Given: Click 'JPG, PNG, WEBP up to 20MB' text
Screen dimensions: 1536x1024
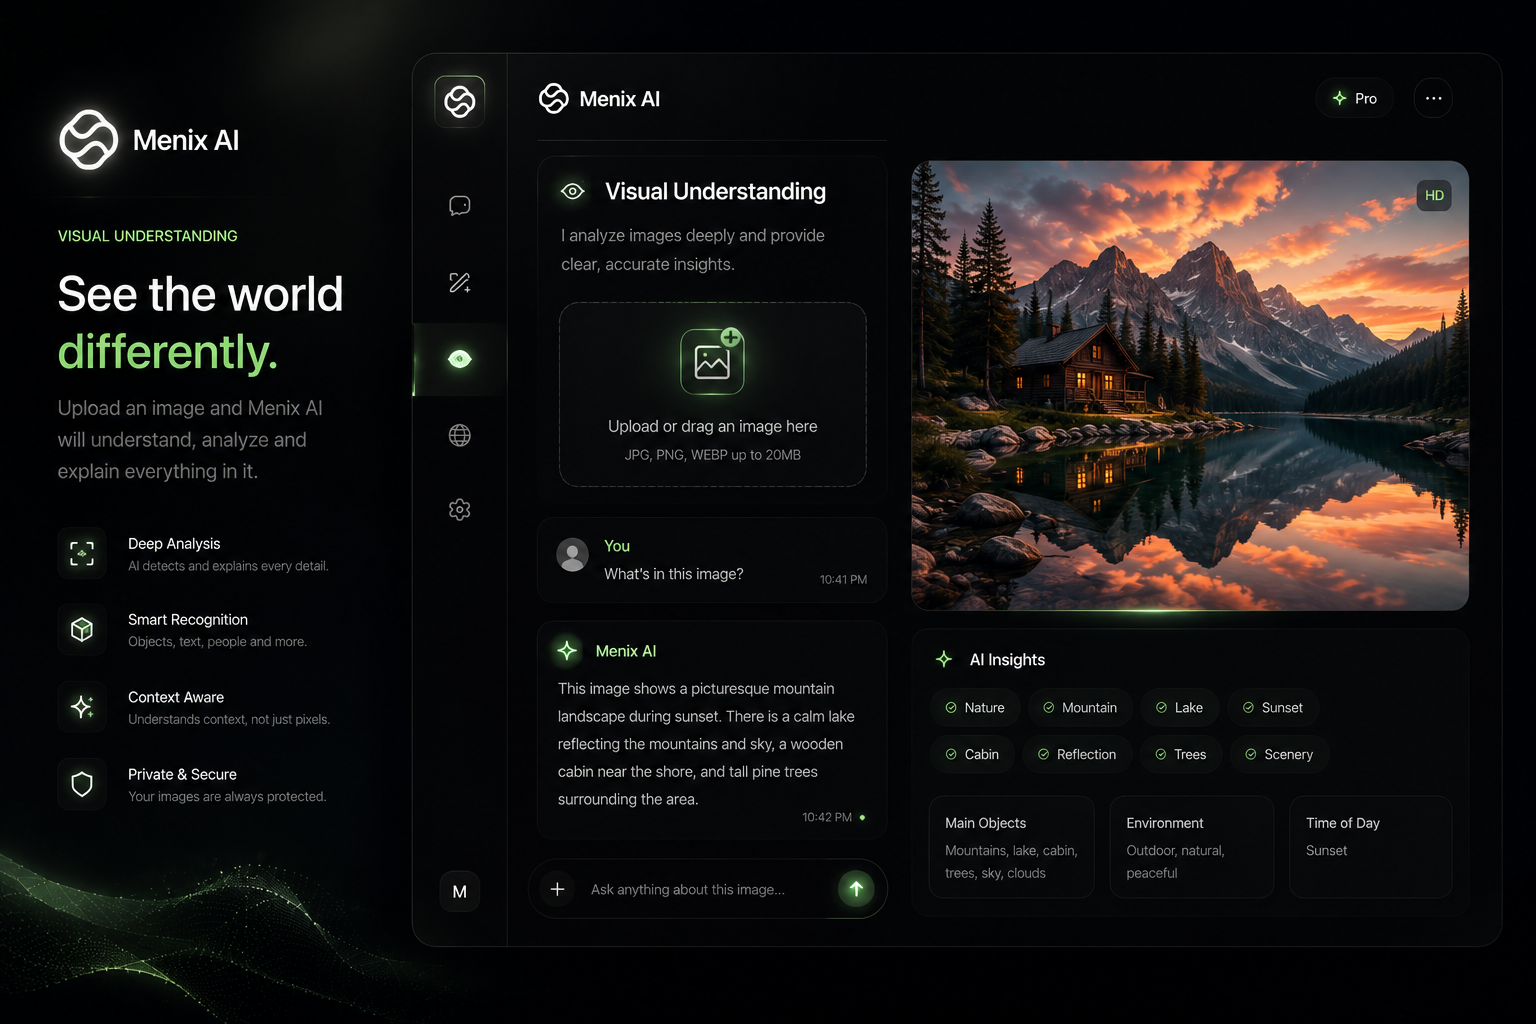Looking at the screenshot, I should [x=713, y=455].
